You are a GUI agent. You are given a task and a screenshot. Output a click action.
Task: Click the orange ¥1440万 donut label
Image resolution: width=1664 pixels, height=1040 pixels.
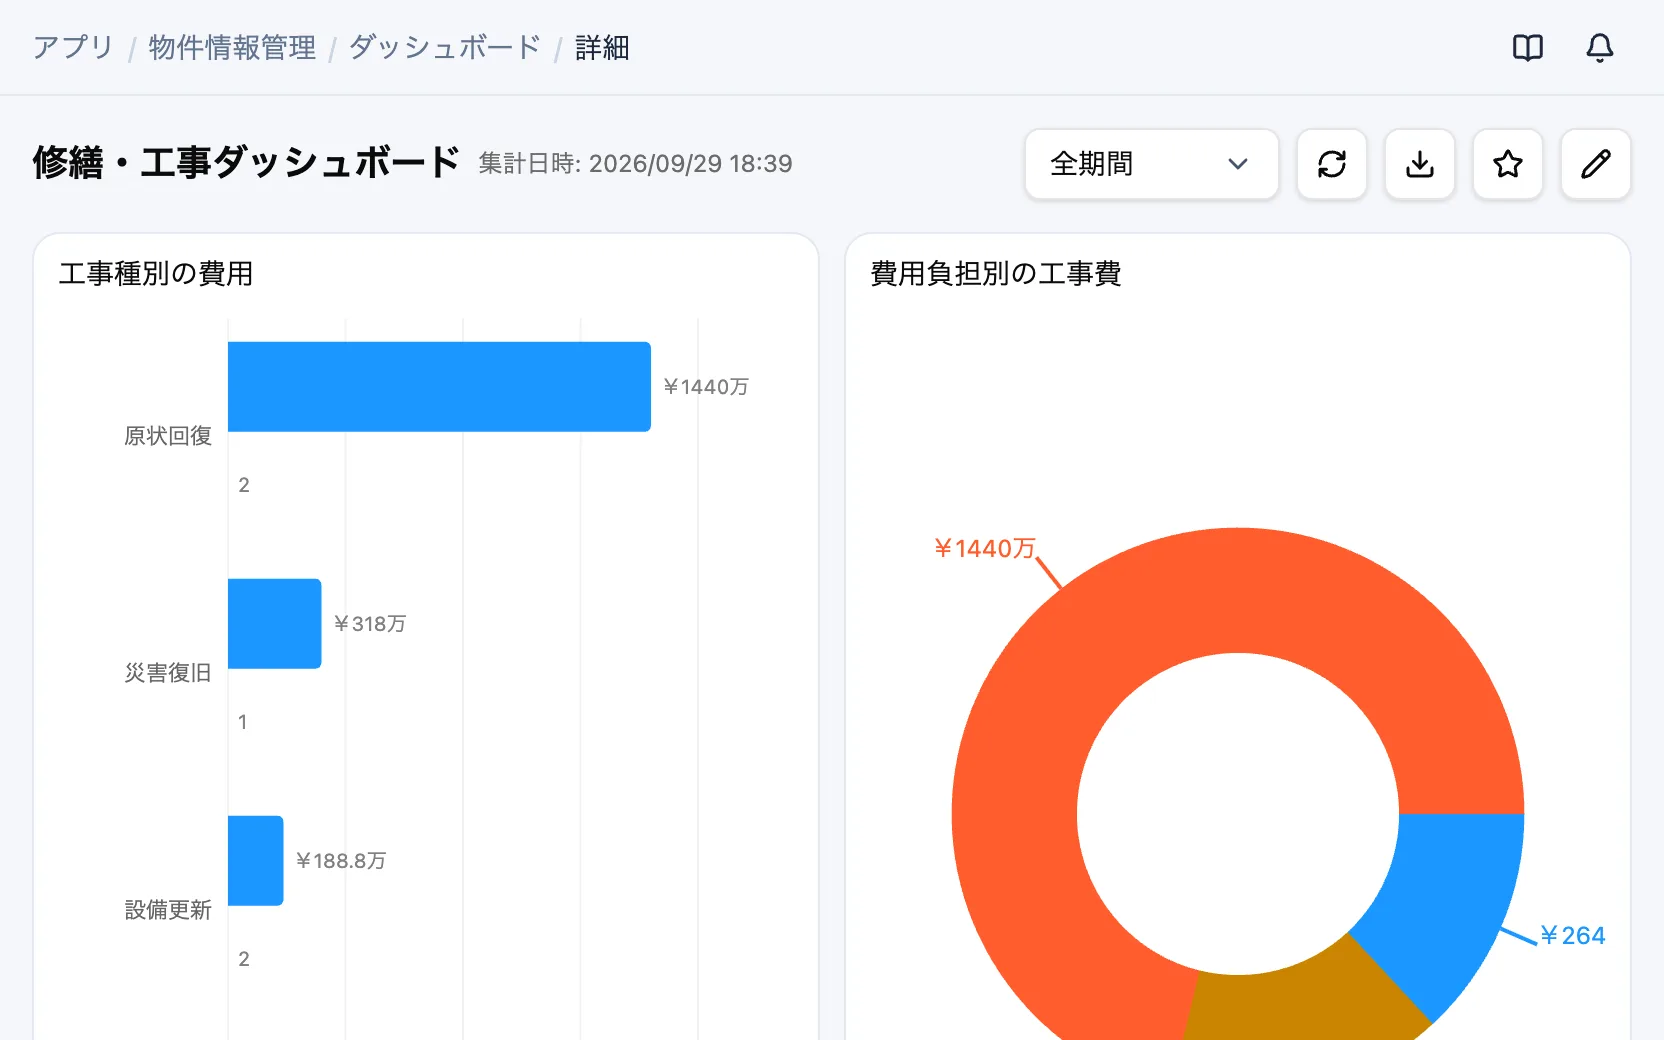coord(985,548)
